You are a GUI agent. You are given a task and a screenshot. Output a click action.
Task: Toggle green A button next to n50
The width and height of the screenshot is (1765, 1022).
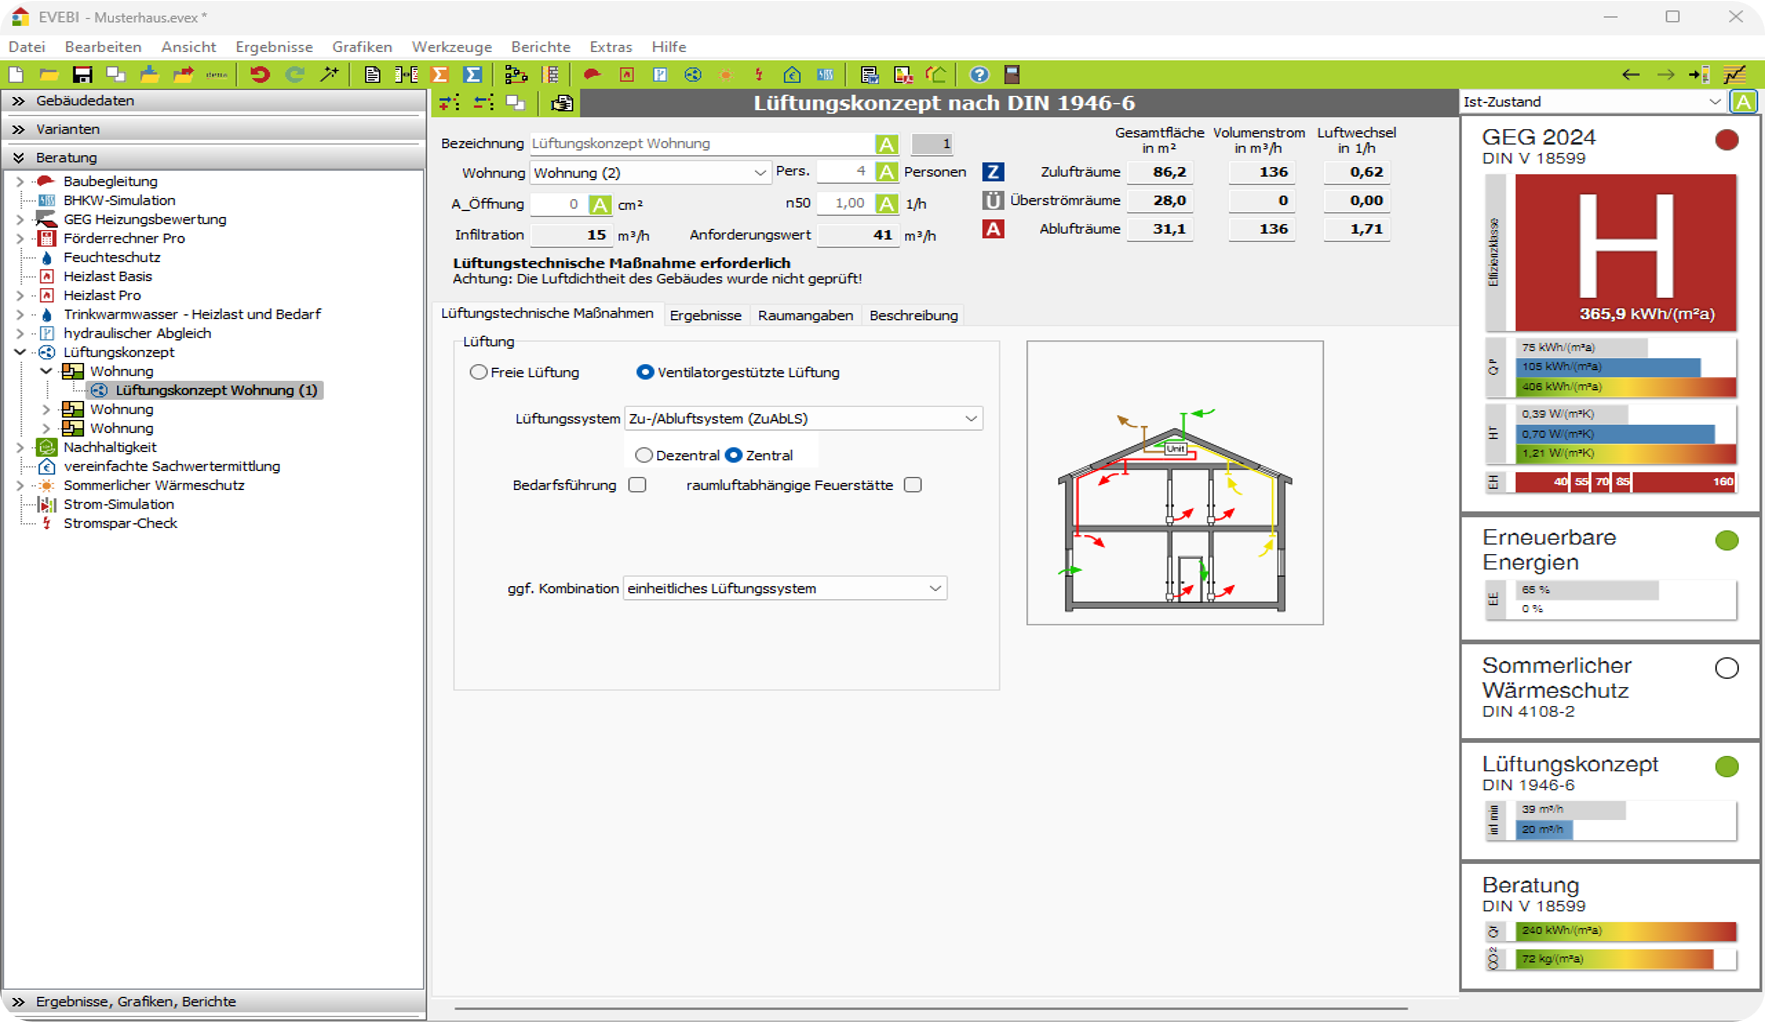click(x=886, y=204)
